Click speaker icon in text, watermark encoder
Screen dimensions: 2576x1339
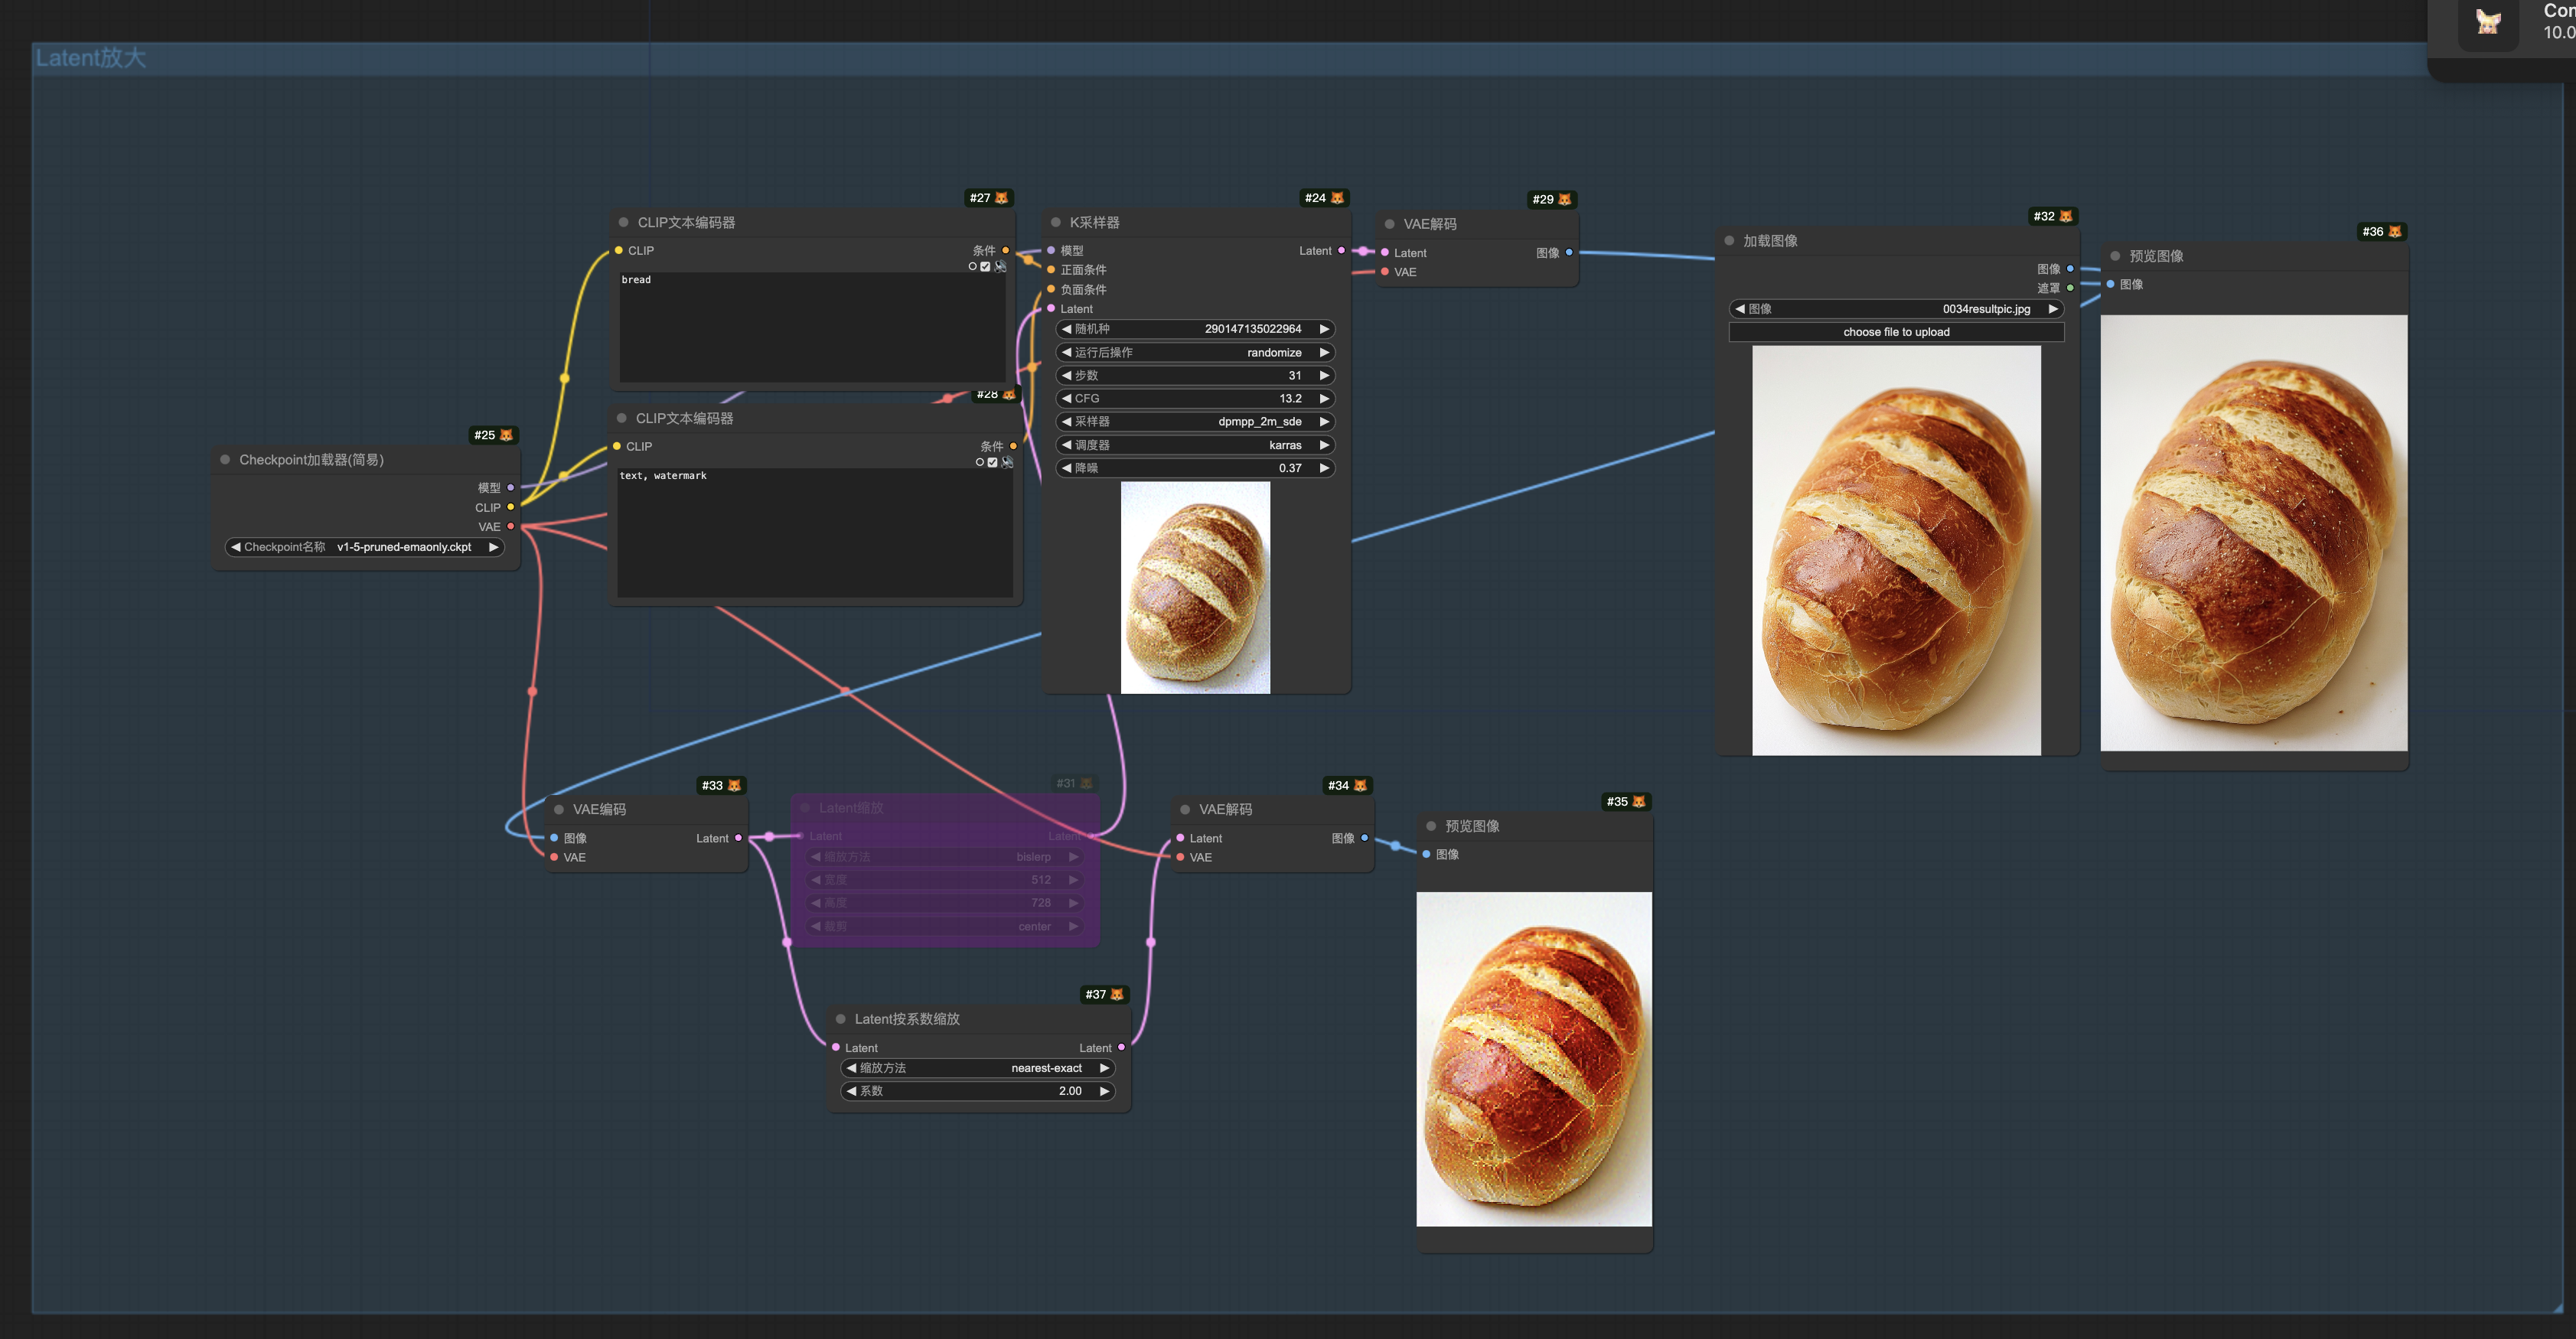tap(1007, 462)
